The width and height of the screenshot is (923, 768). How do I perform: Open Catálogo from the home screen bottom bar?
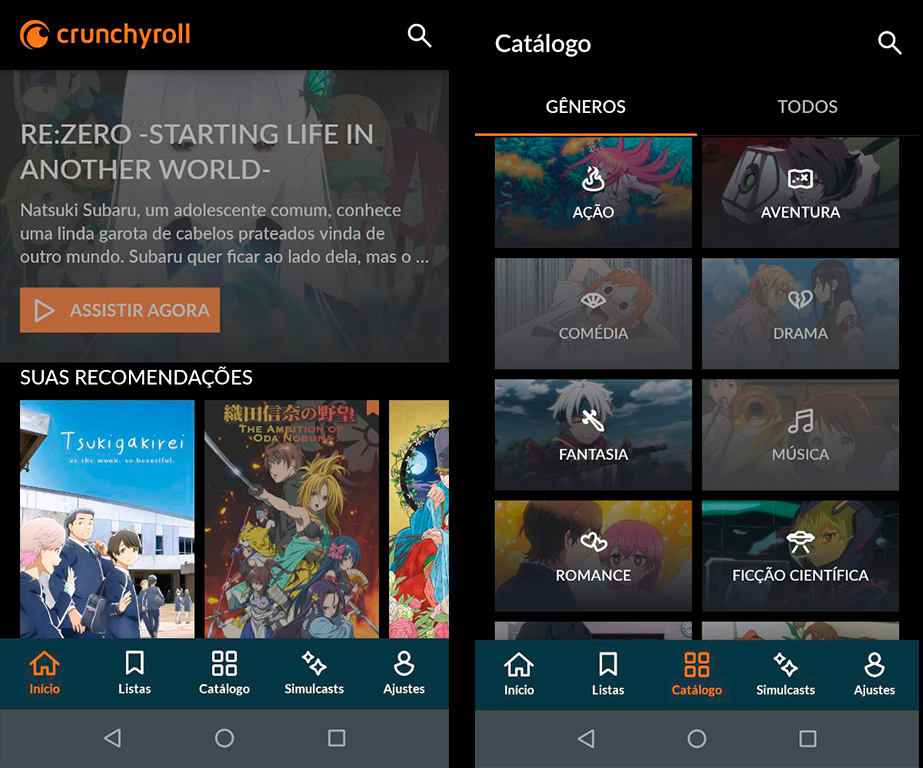click(224, 673)
